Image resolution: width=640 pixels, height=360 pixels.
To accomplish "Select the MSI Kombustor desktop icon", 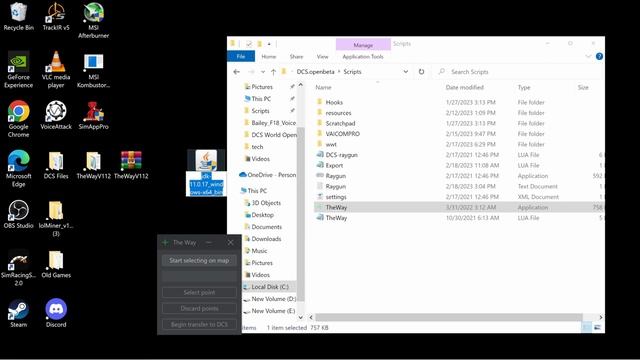I will [x=93, y=70].
